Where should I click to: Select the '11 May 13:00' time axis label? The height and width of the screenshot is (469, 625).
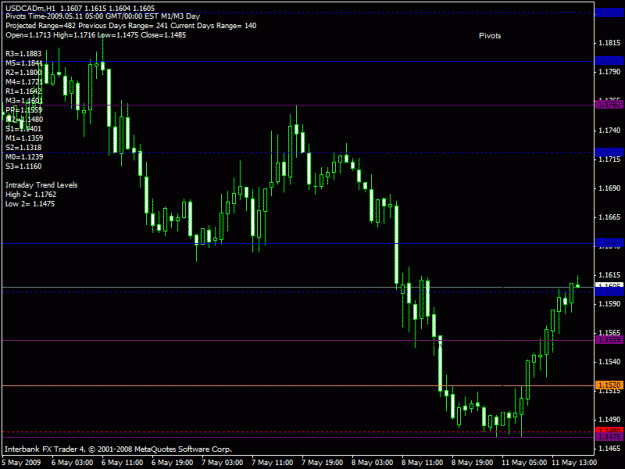click(574, 463)
